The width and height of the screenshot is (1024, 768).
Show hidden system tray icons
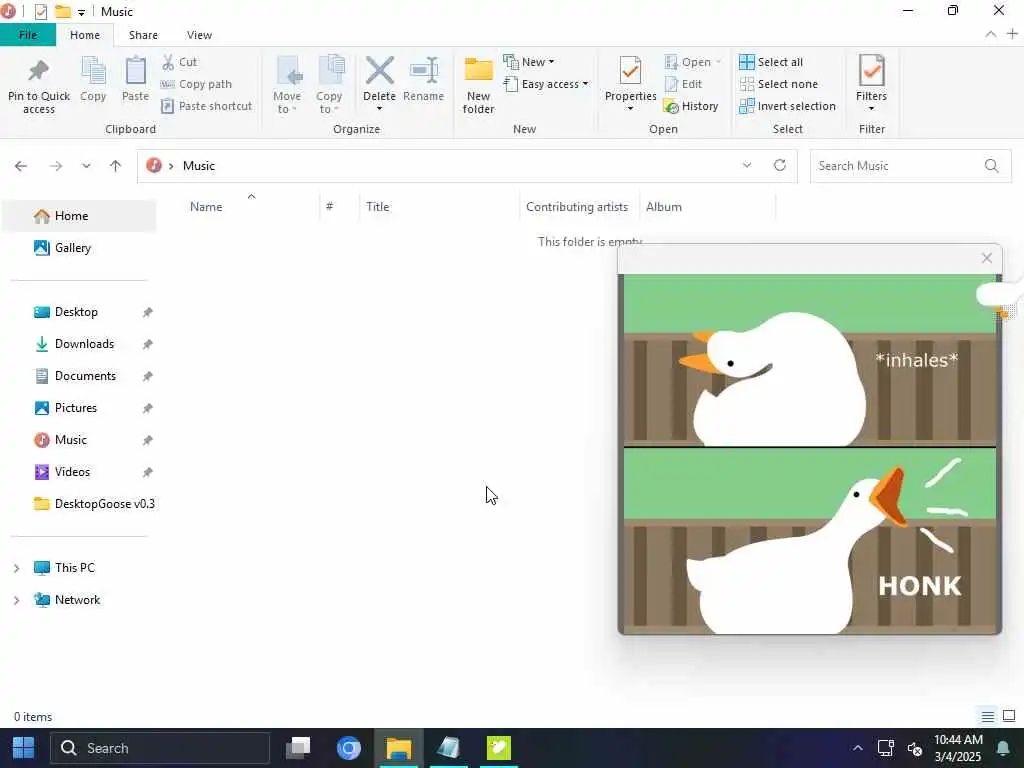[857, 748]
